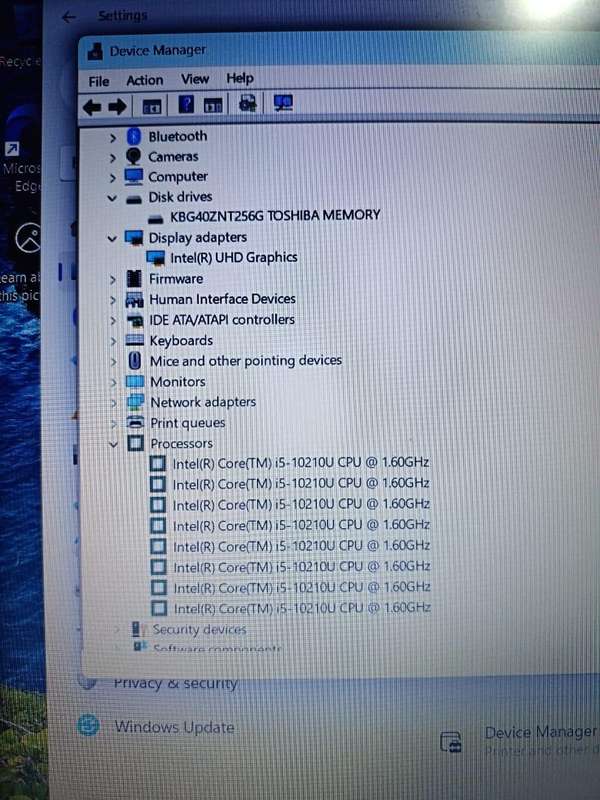Collapse the Disk drives category
Viewport: 600px width, 800px height.
(x=113, y=198)
